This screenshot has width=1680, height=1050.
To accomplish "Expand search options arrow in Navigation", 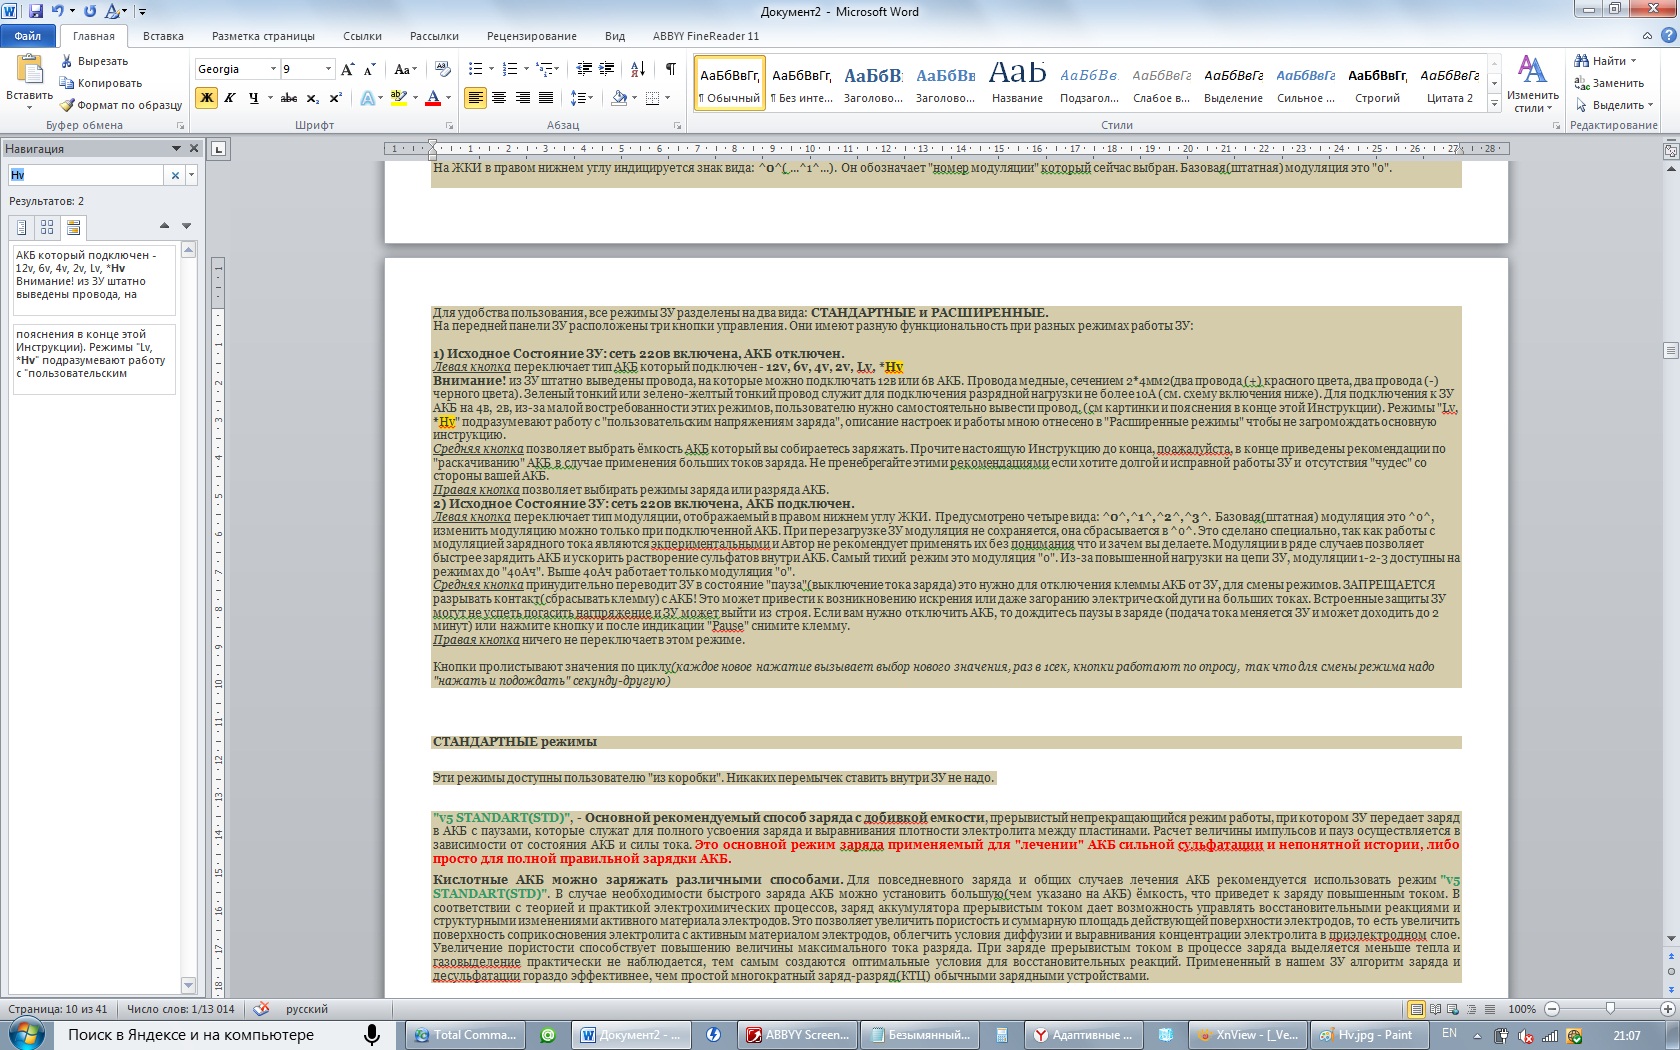I will point(191,175).
